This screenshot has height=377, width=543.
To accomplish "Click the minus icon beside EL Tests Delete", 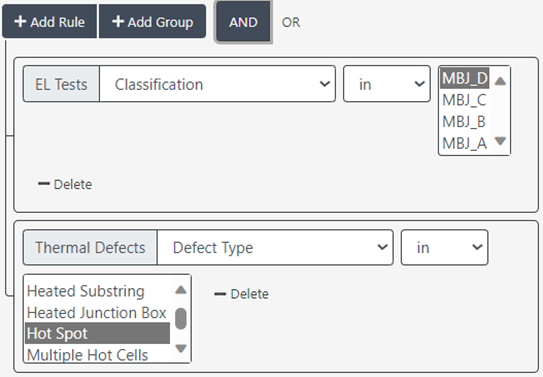I will click(44, 183).
